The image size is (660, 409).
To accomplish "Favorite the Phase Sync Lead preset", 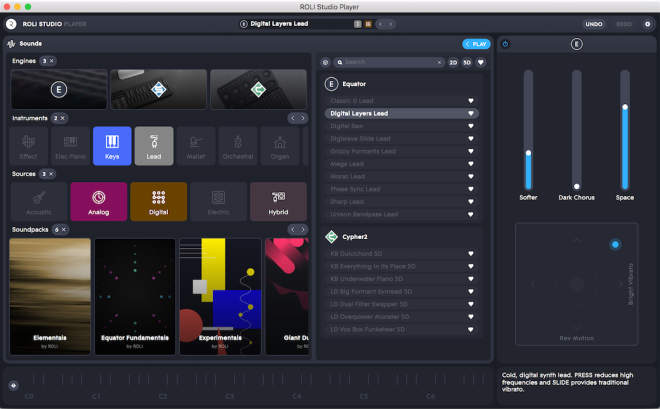I will (471, 189).
